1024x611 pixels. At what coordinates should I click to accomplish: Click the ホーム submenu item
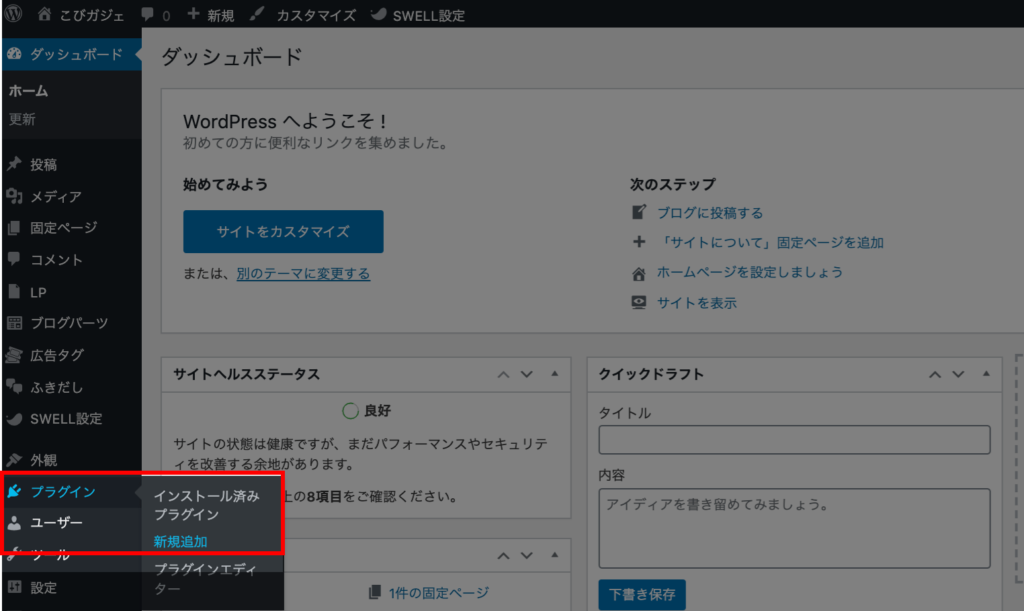[28, 91]
